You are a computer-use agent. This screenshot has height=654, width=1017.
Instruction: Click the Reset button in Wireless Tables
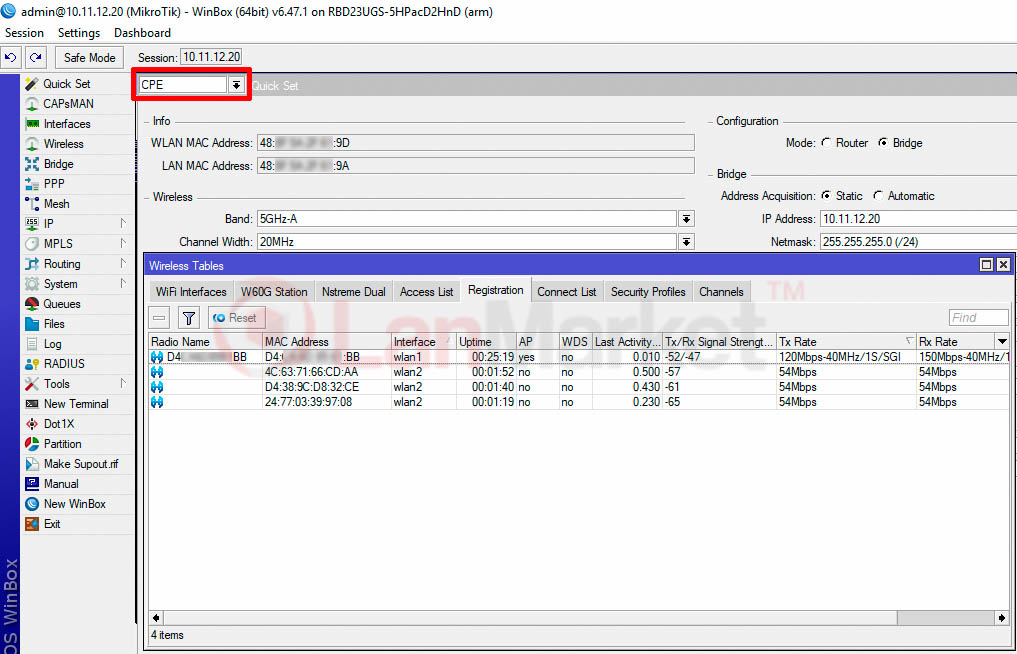[x=236, y=318]
